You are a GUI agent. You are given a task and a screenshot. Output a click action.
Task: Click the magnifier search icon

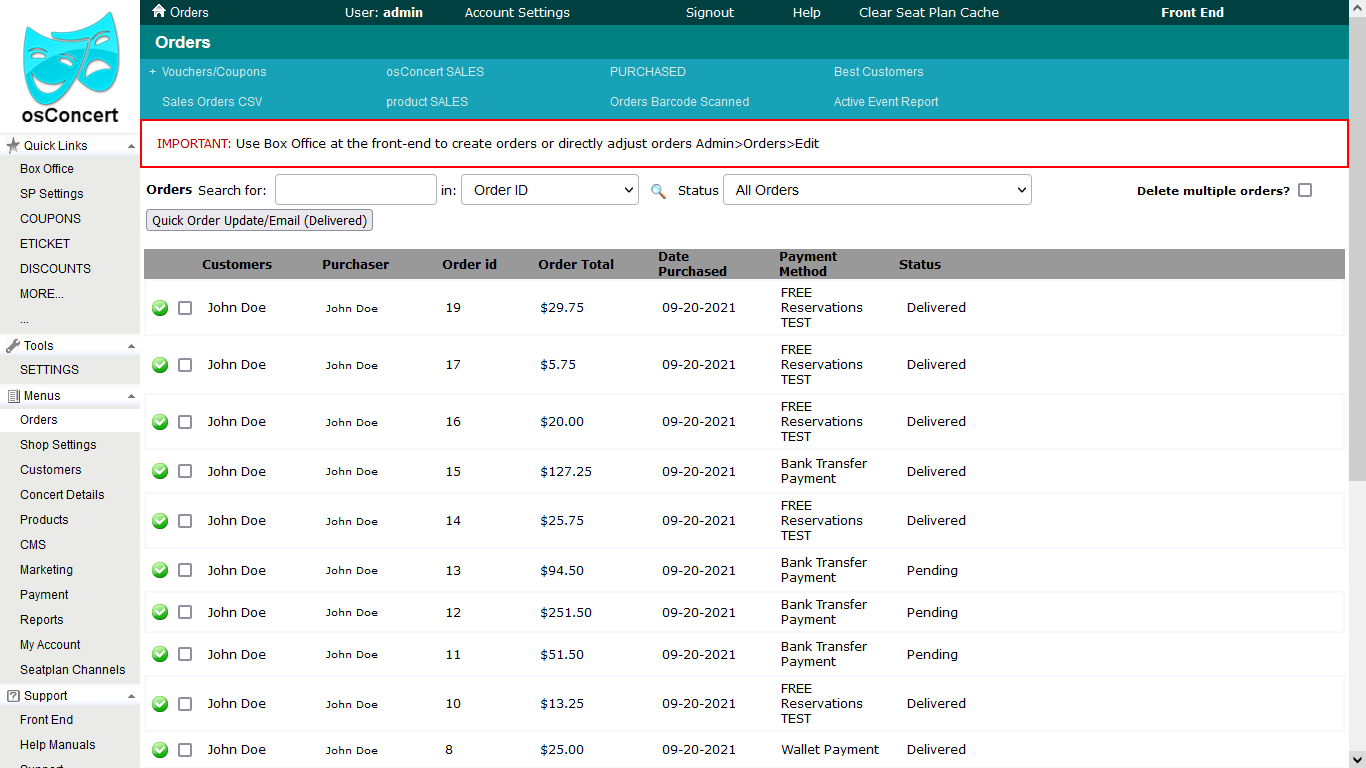658,191
